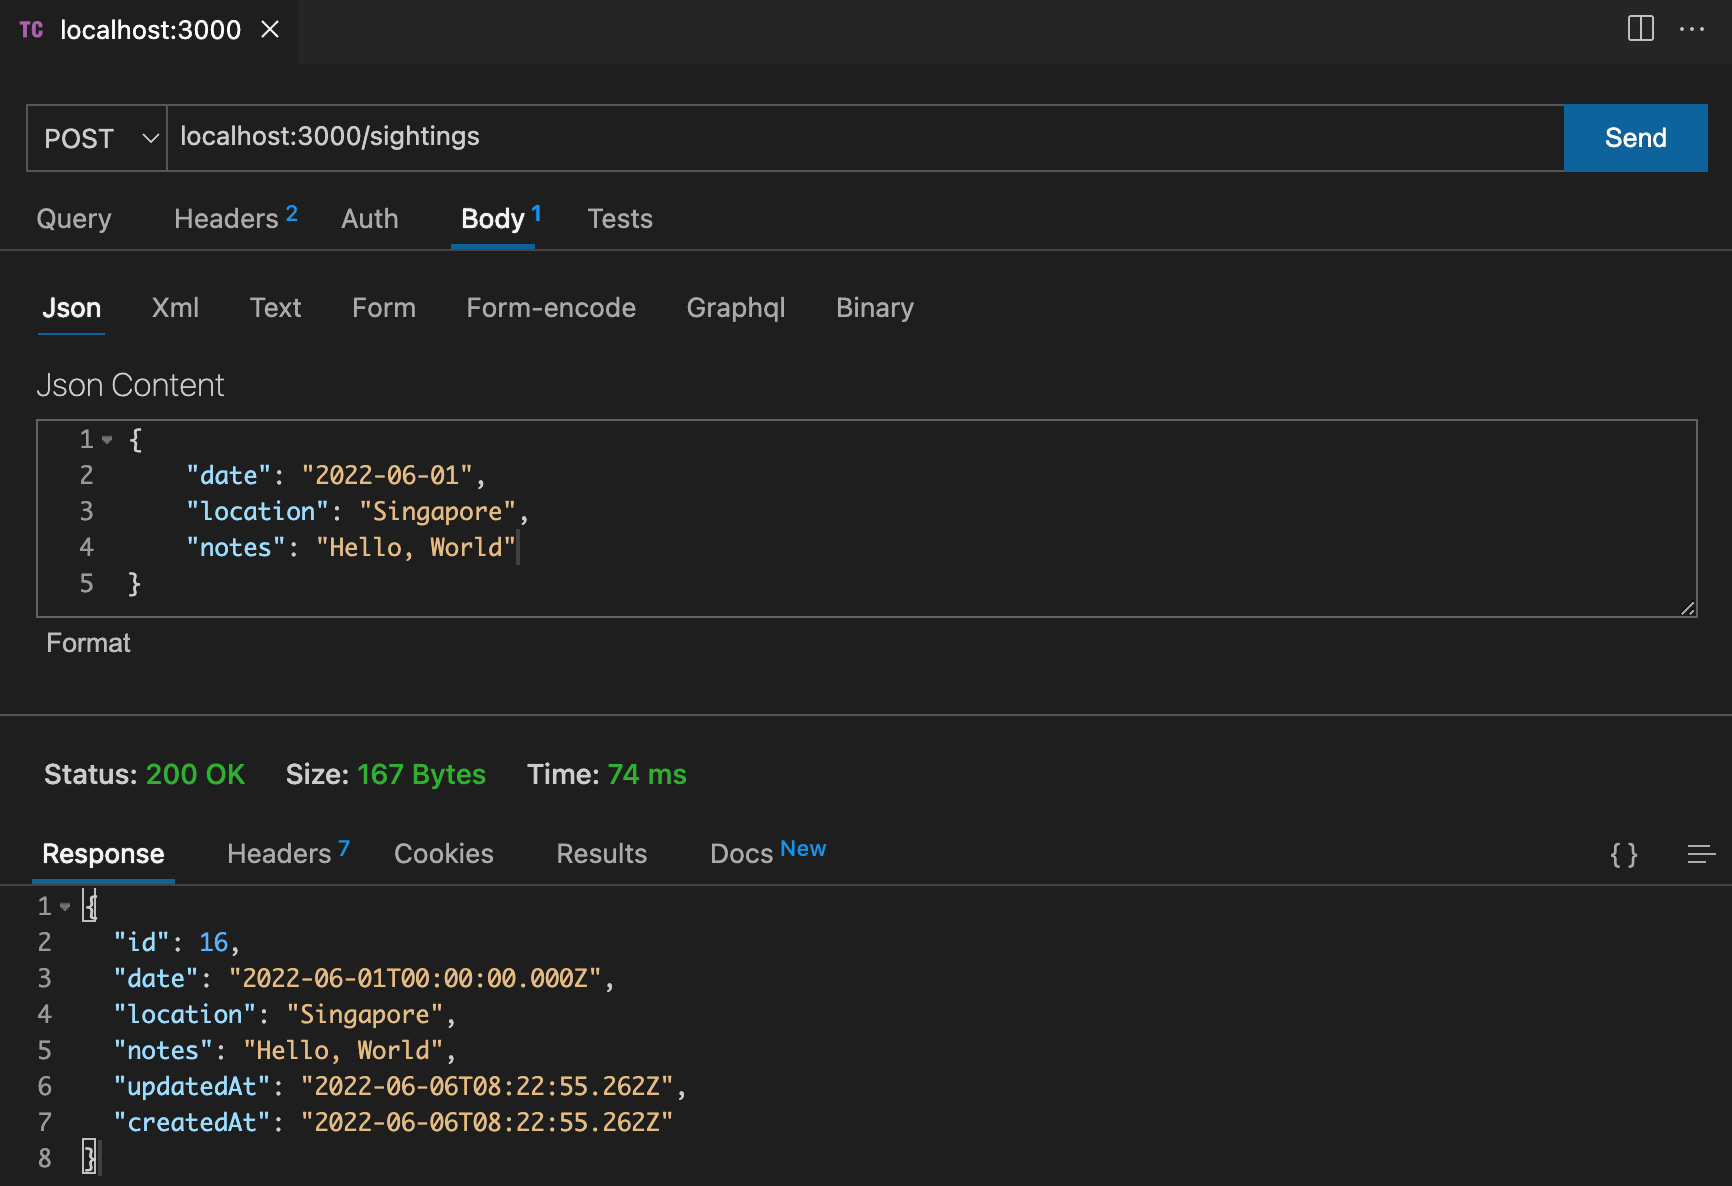This screenshot has height=1186, width=1732.
Task: Select the Auth tab
Action: coord(370,219)
